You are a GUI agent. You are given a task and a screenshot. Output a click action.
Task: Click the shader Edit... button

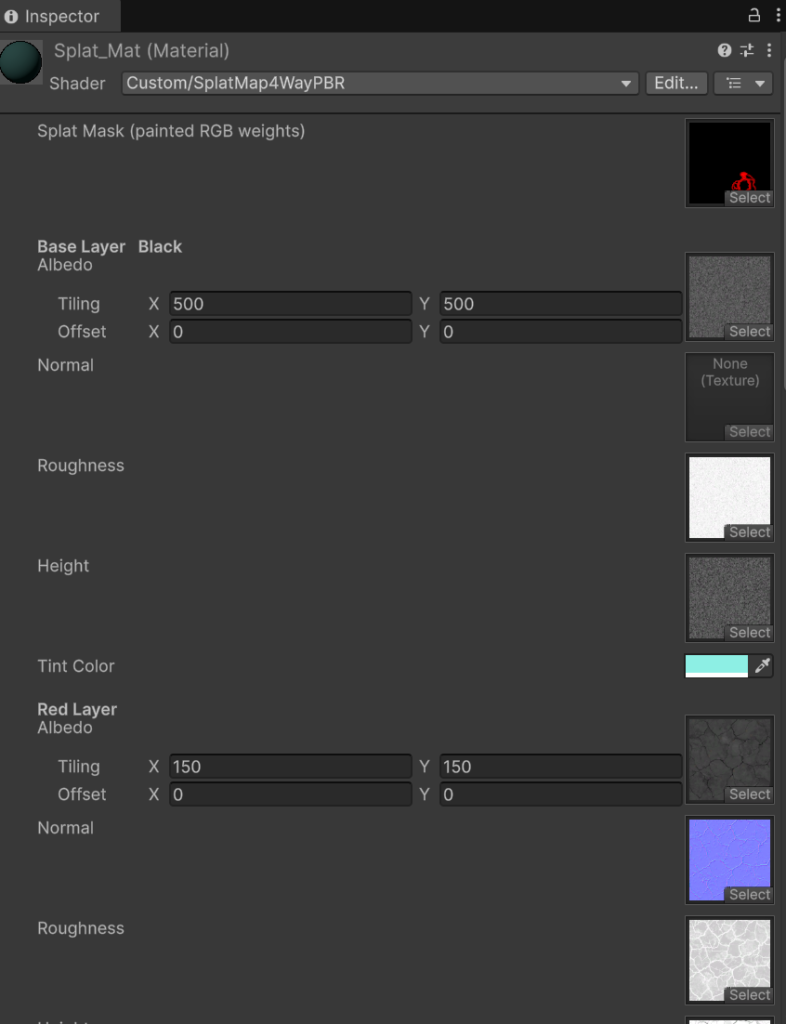676,83
